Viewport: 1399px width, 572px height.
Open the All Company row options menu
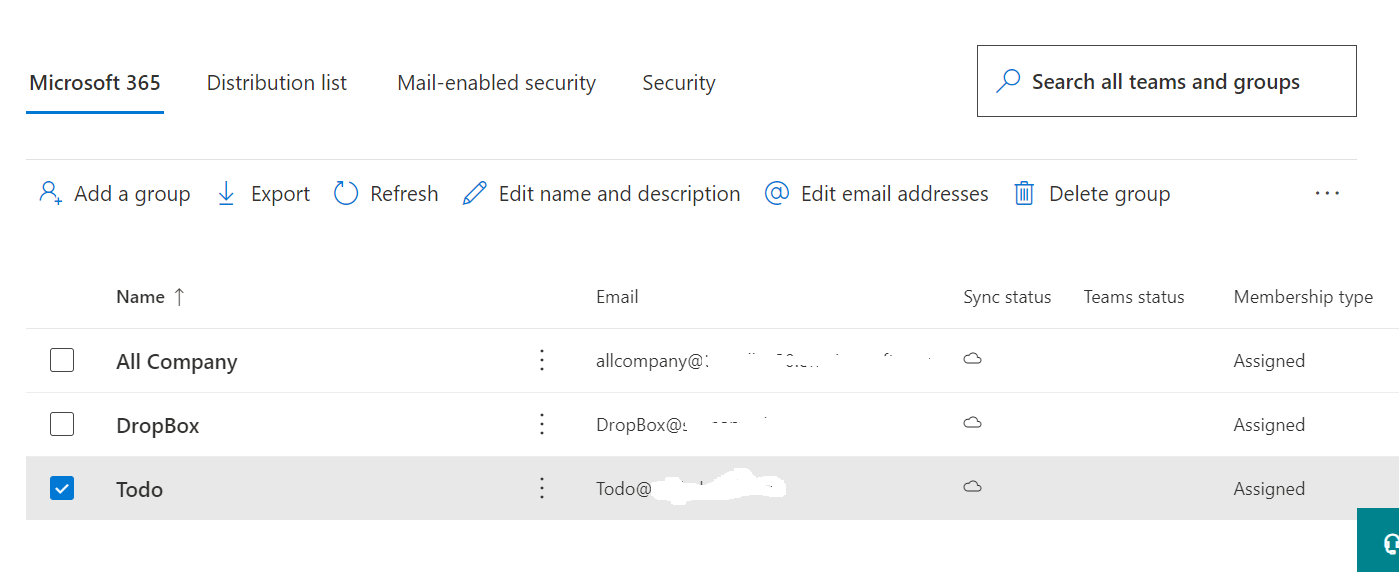(x=542, y=360)
